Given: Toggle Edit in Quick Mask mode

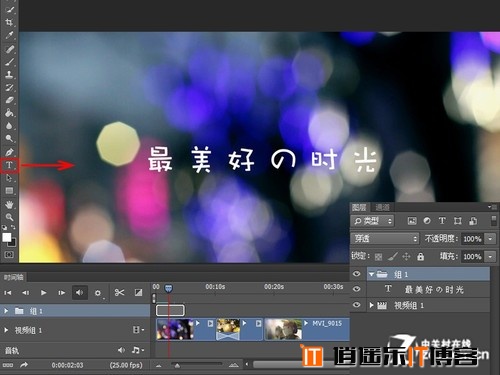Looking at the screenshot, I should point(9,255).
